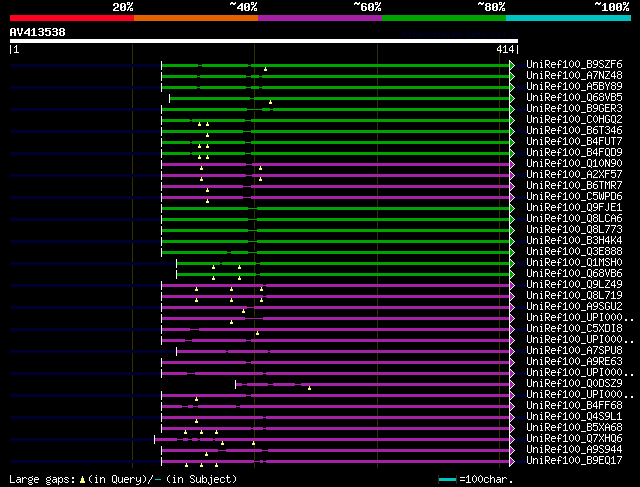
Task: Click the purple arrowhead ending the A7SPU8 alignment
Action: [x=512, y=351]
